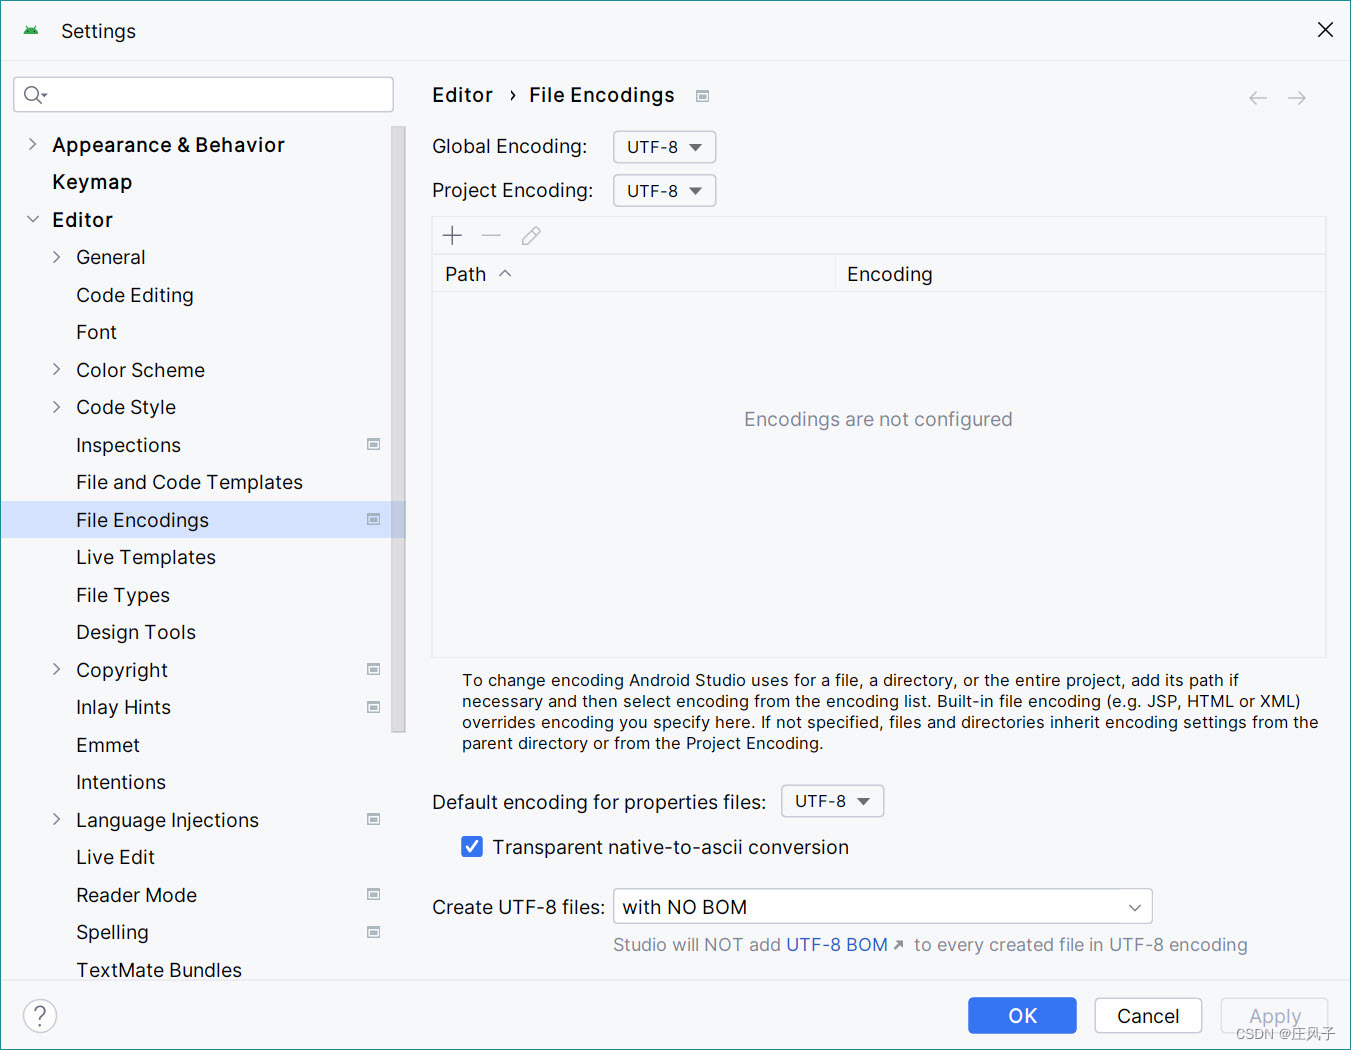Open Live Templates page
Viewport: 1351px width, 1050px height.
(x=146, y=557)
